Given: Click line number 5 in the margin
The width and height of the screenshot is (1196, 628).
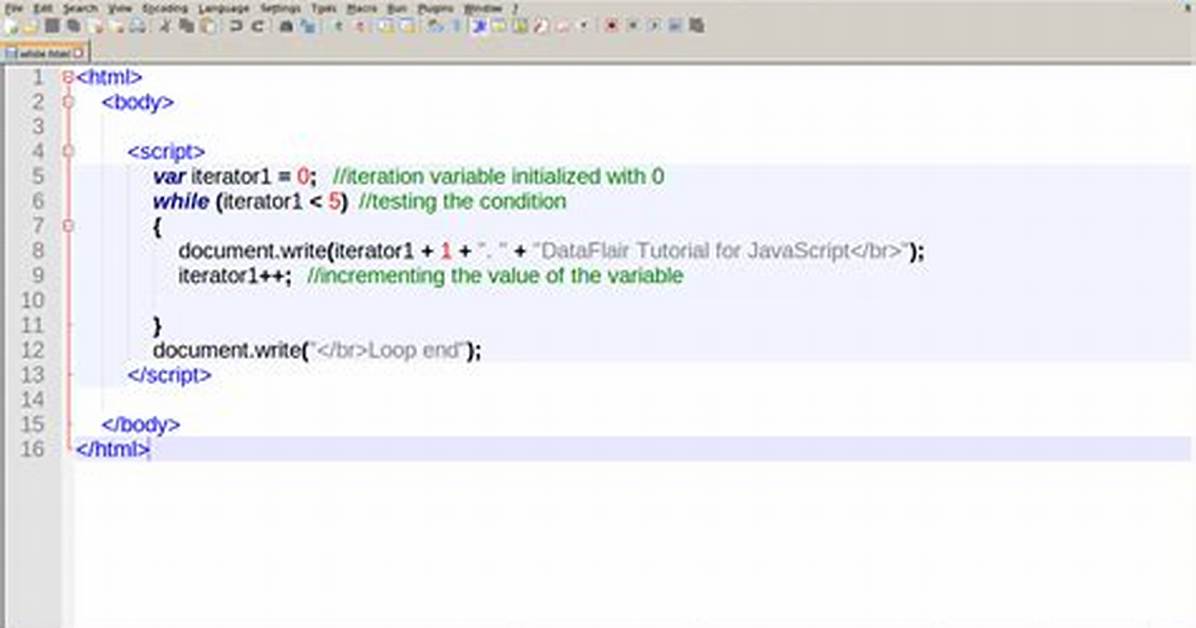Looking at the screenshot, I should [x=38, y=176].
